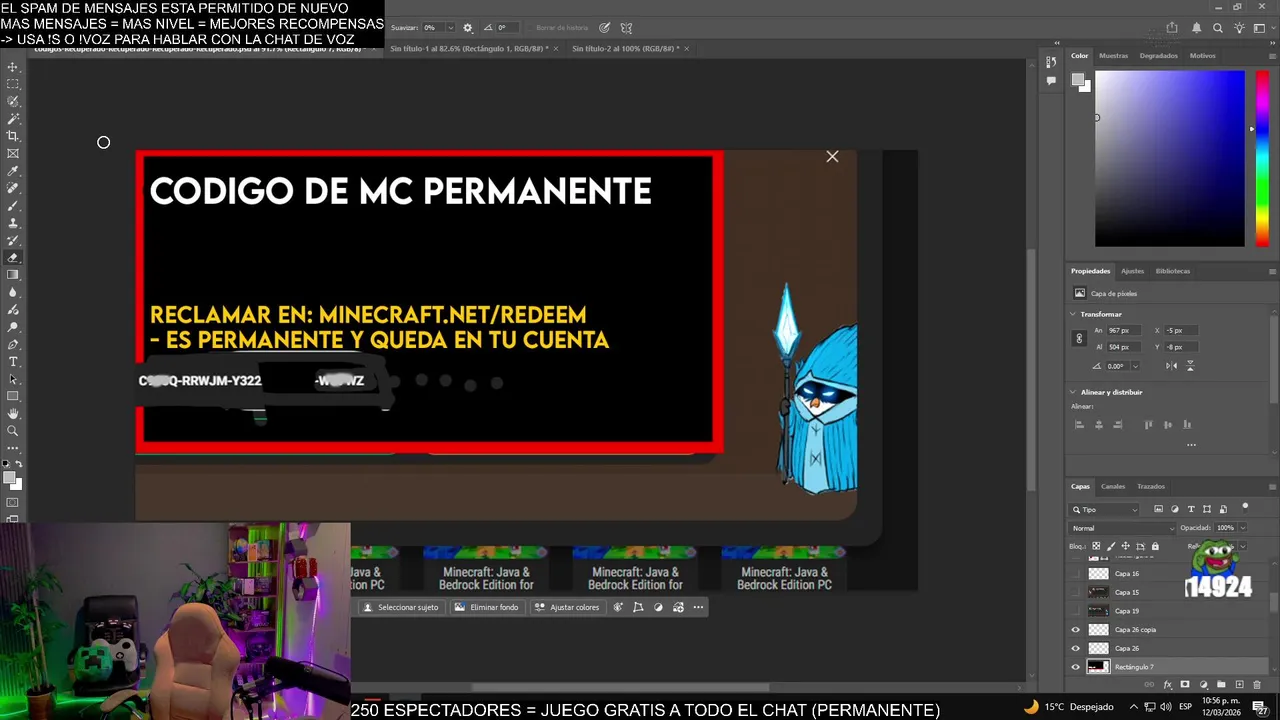This screenshot has width=1280, height=720.
Task: Click the foreground color swatch in toolbar
Action: coord(10,478)
